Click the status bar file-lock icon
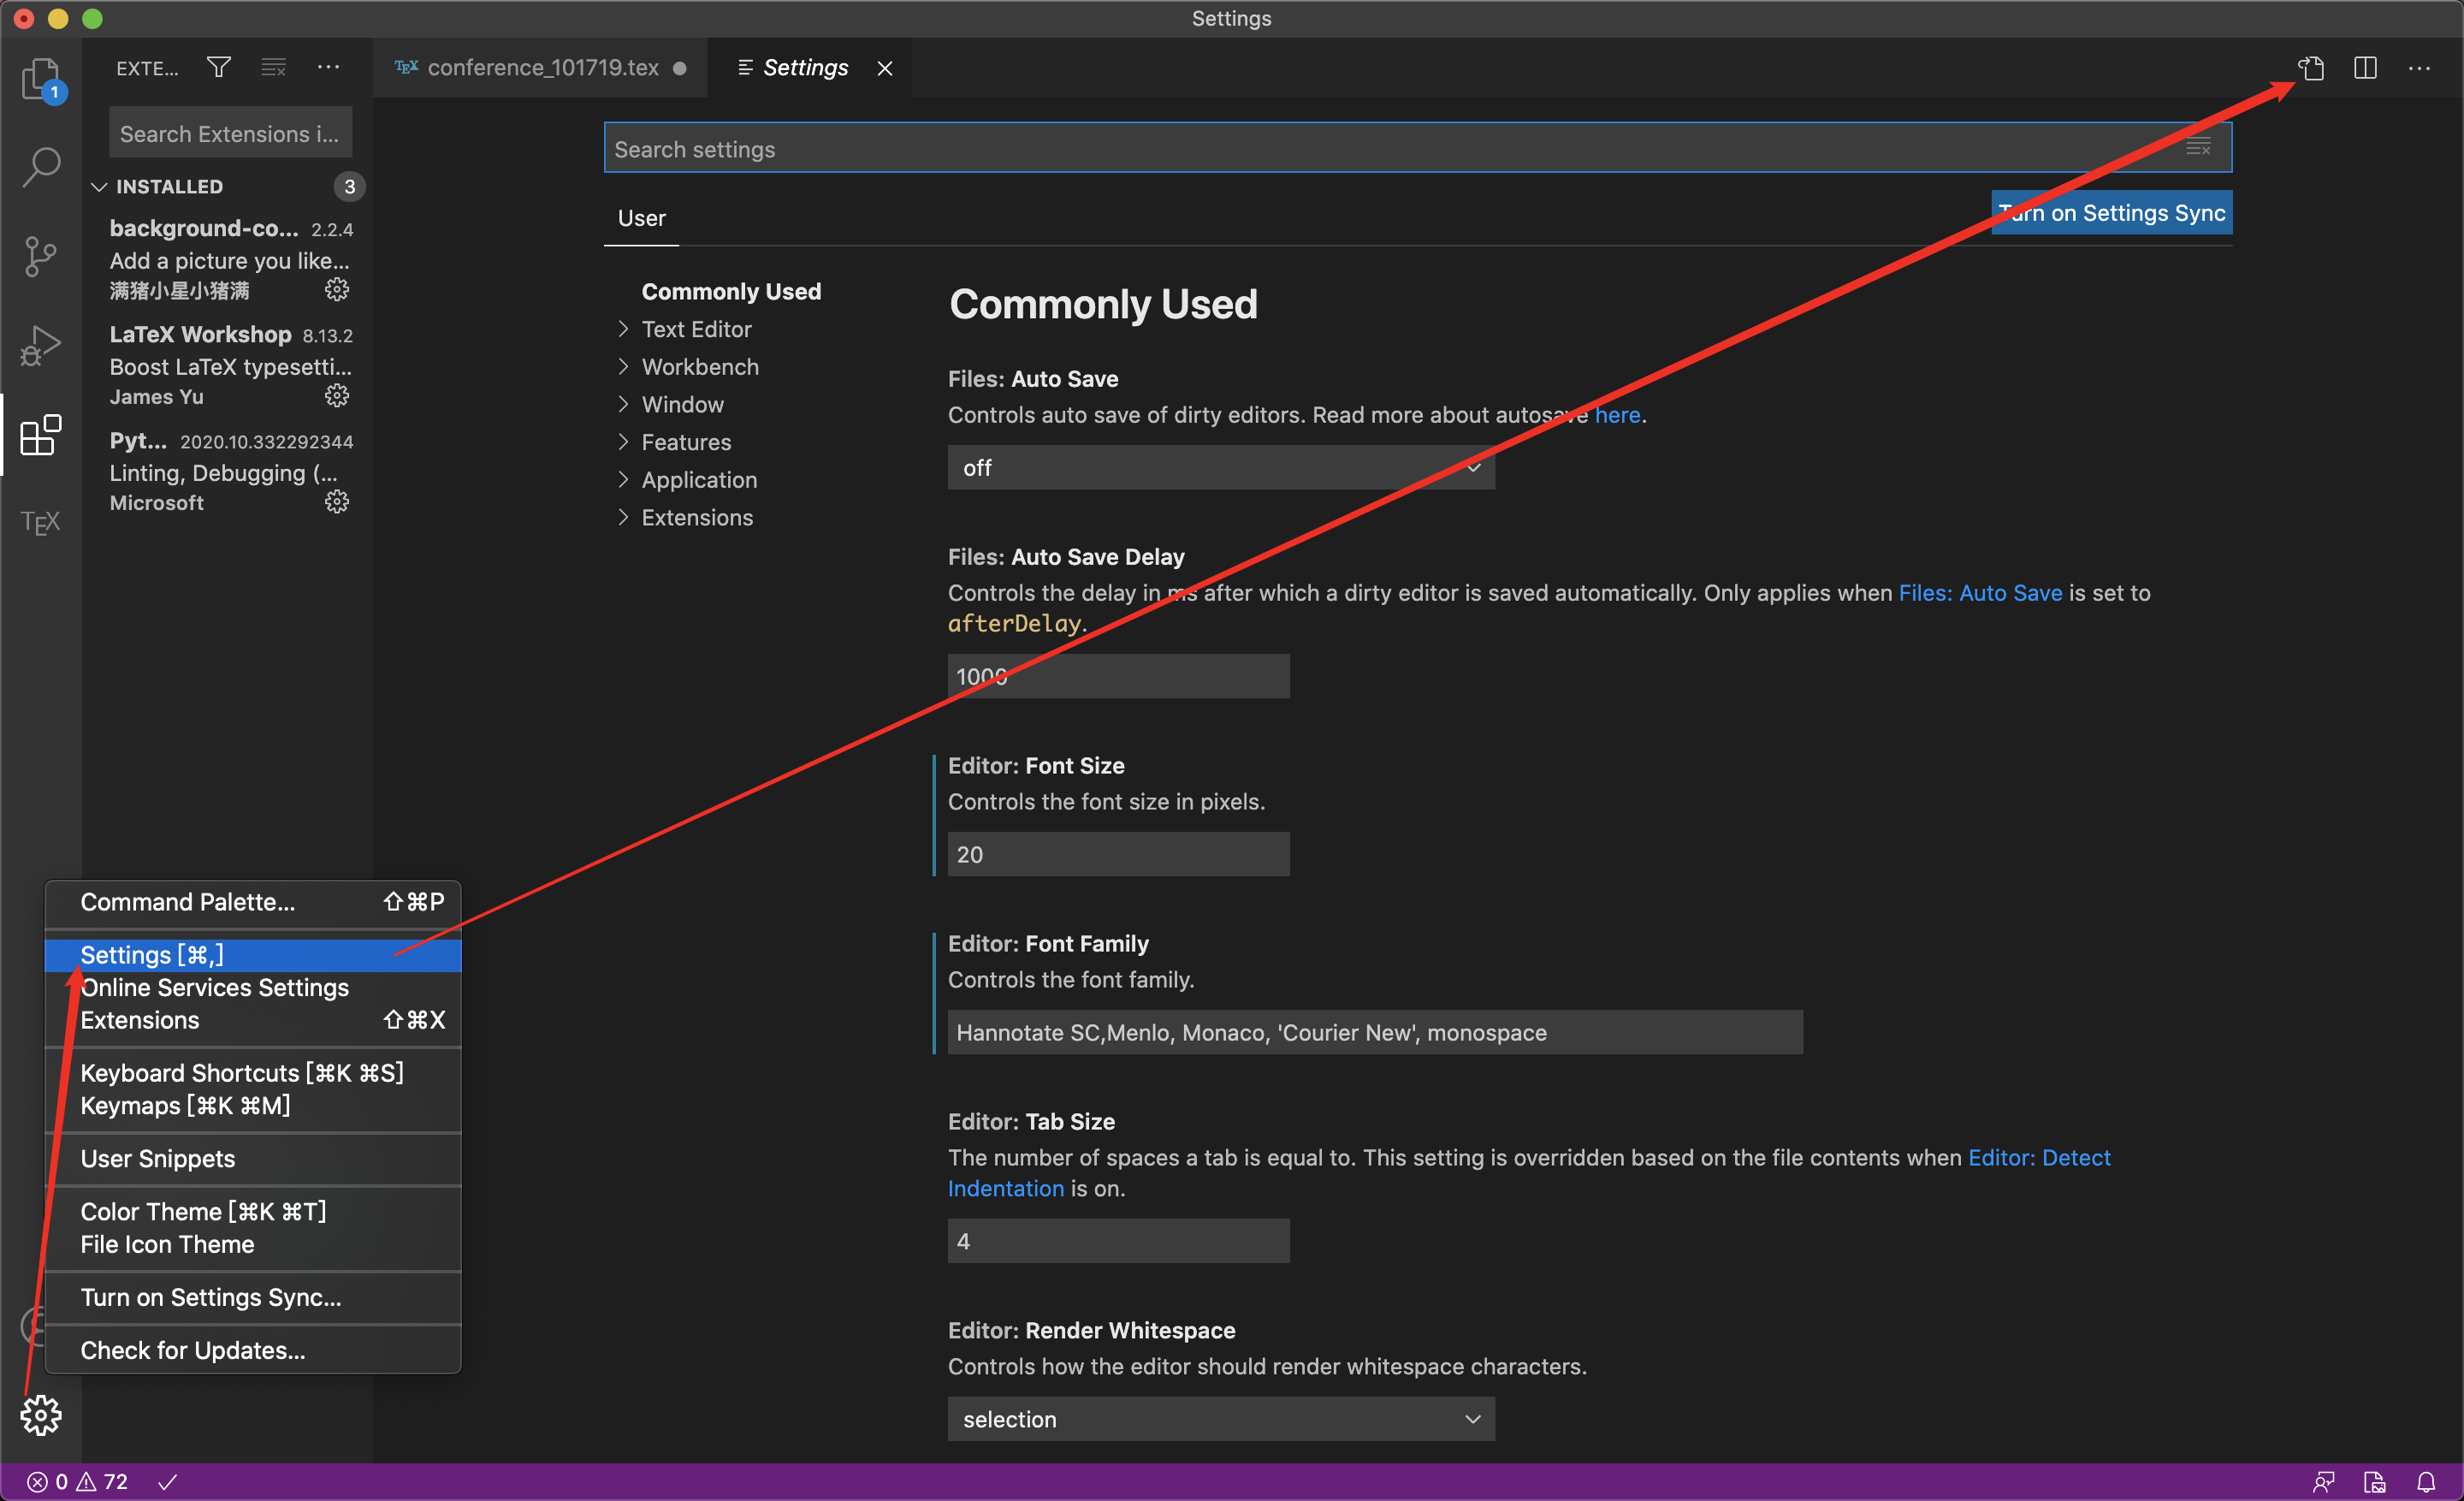The width and height of the screenshot is (2464, 1501). point(2374,1481)
